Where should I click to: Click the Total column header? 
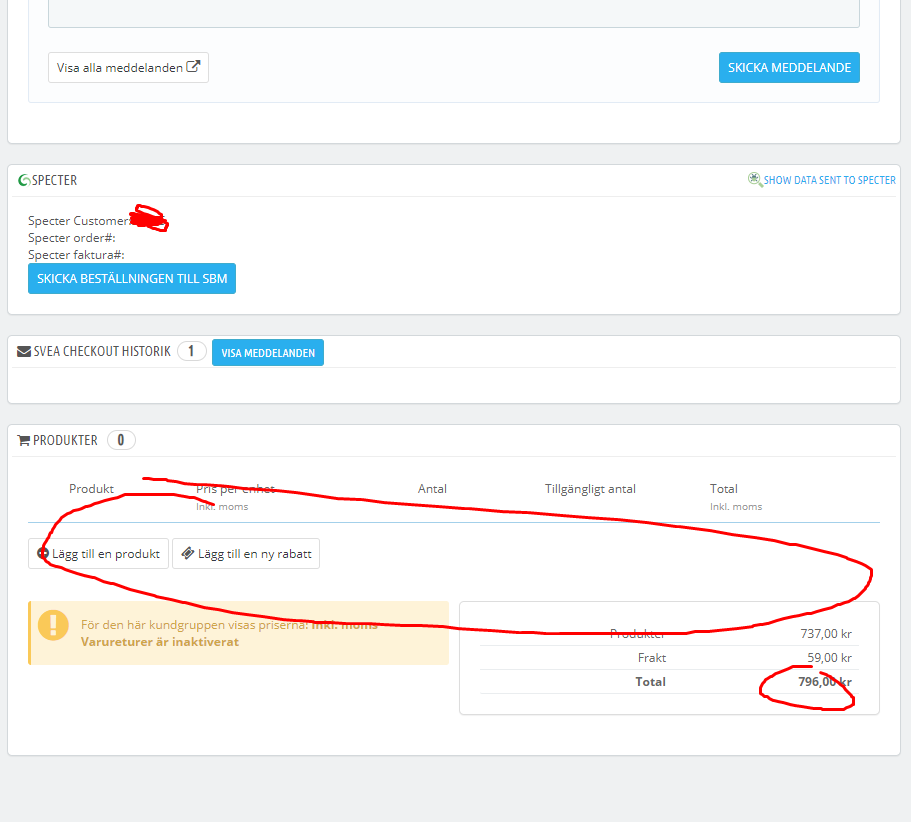(x=723, y=489)
